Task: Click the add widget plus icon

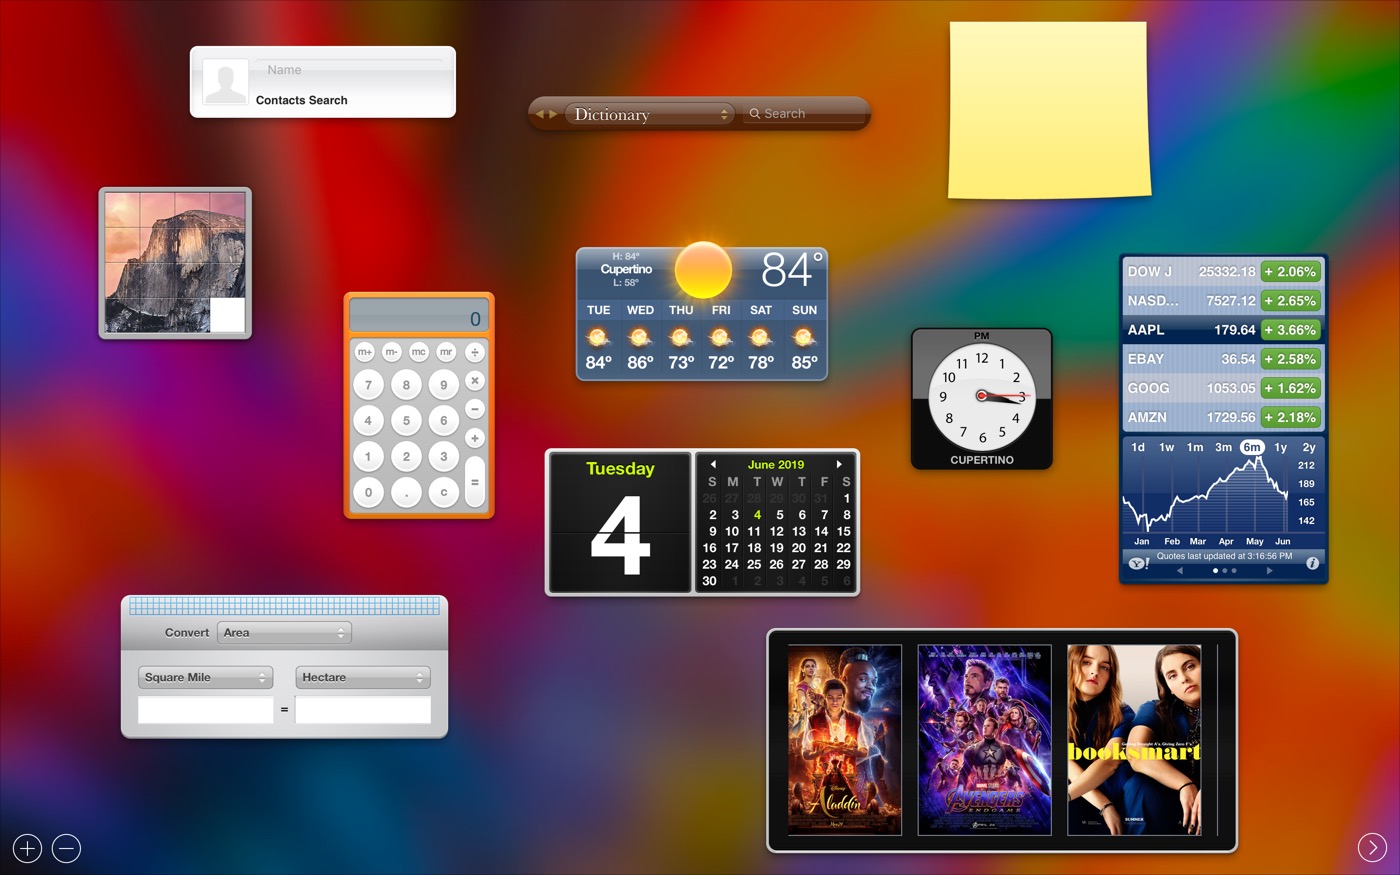Action: [x=27, y=849]
